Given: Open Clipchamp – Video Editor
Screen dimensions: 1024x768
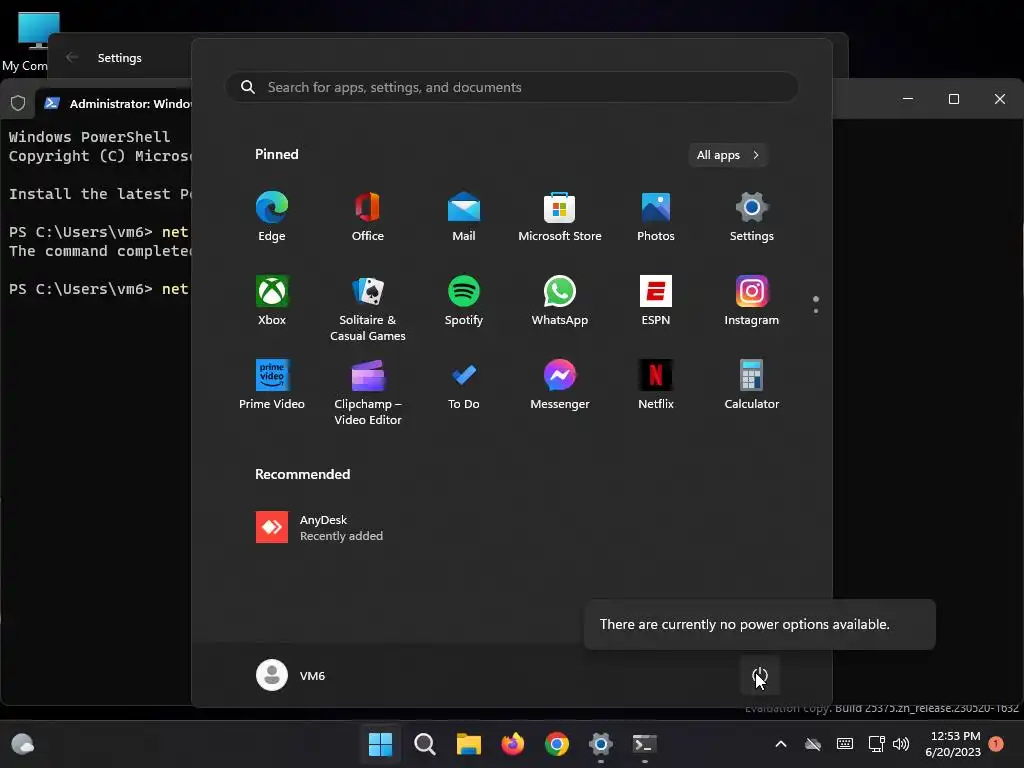Looking at the screenshot, I should click(x=368, y=392).
